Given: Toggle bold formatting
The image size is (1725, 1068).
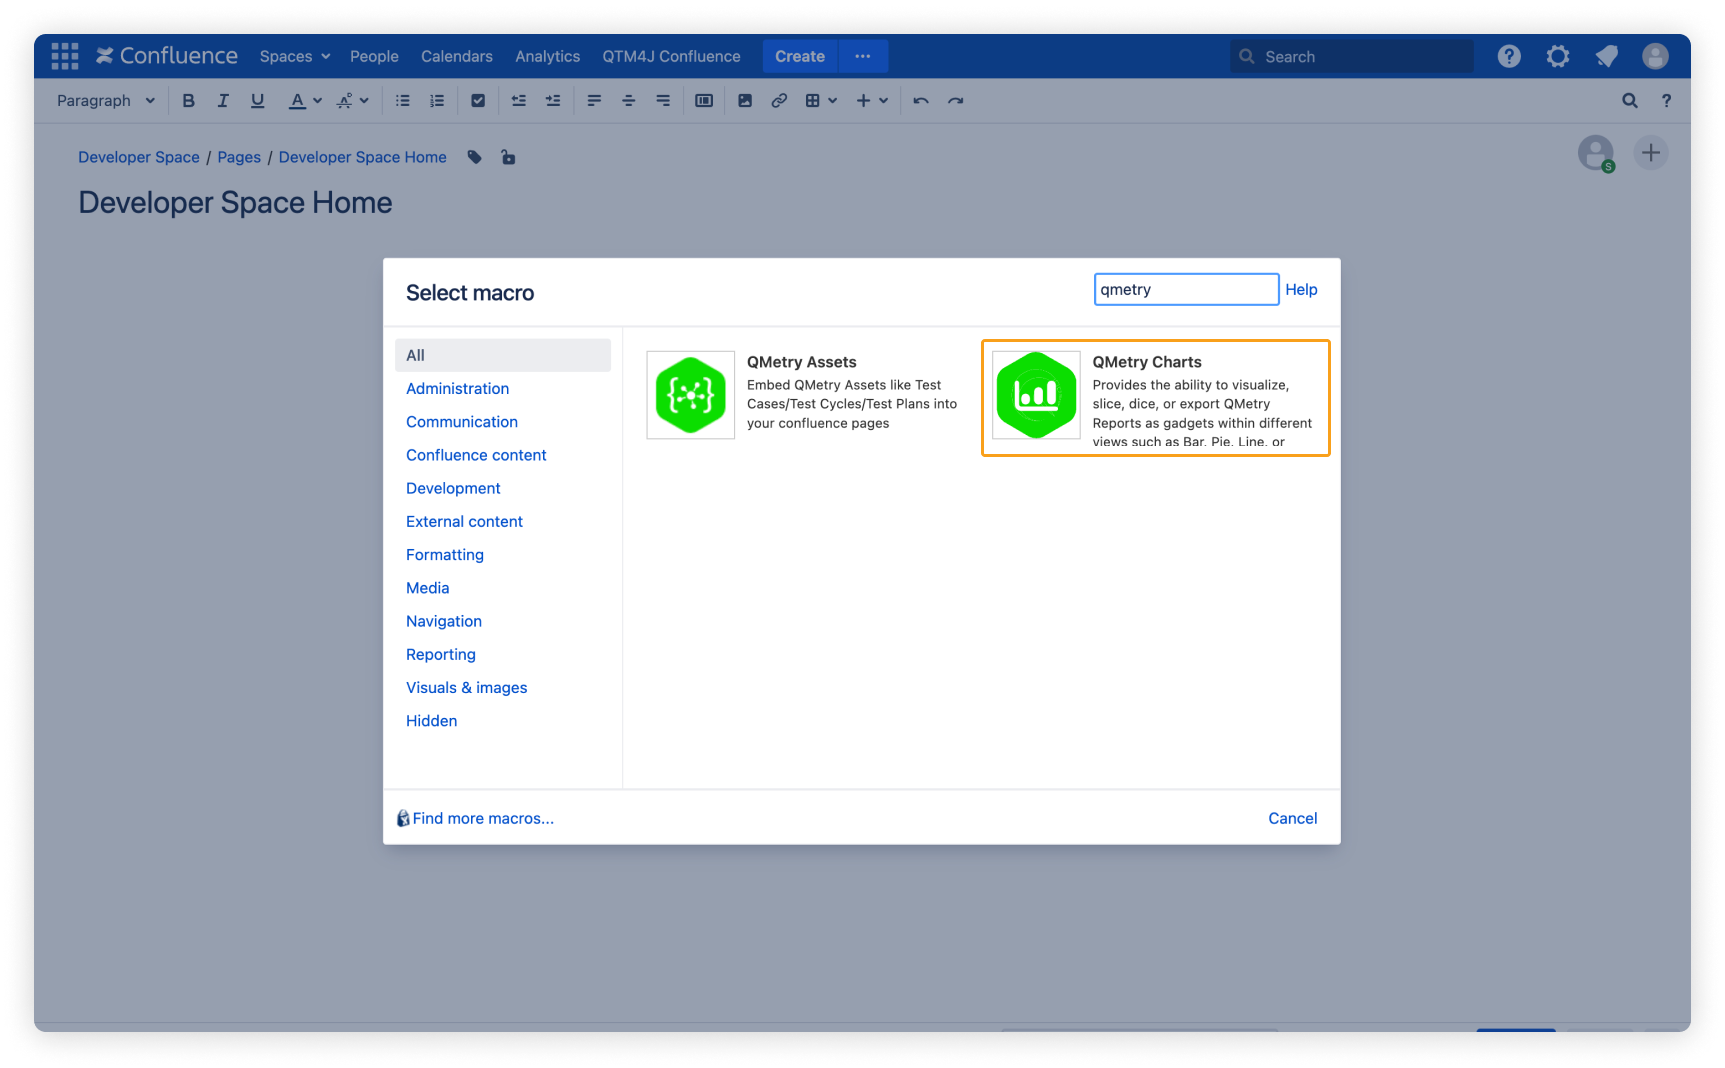Looking at the screenshot, I should point(188,100).
